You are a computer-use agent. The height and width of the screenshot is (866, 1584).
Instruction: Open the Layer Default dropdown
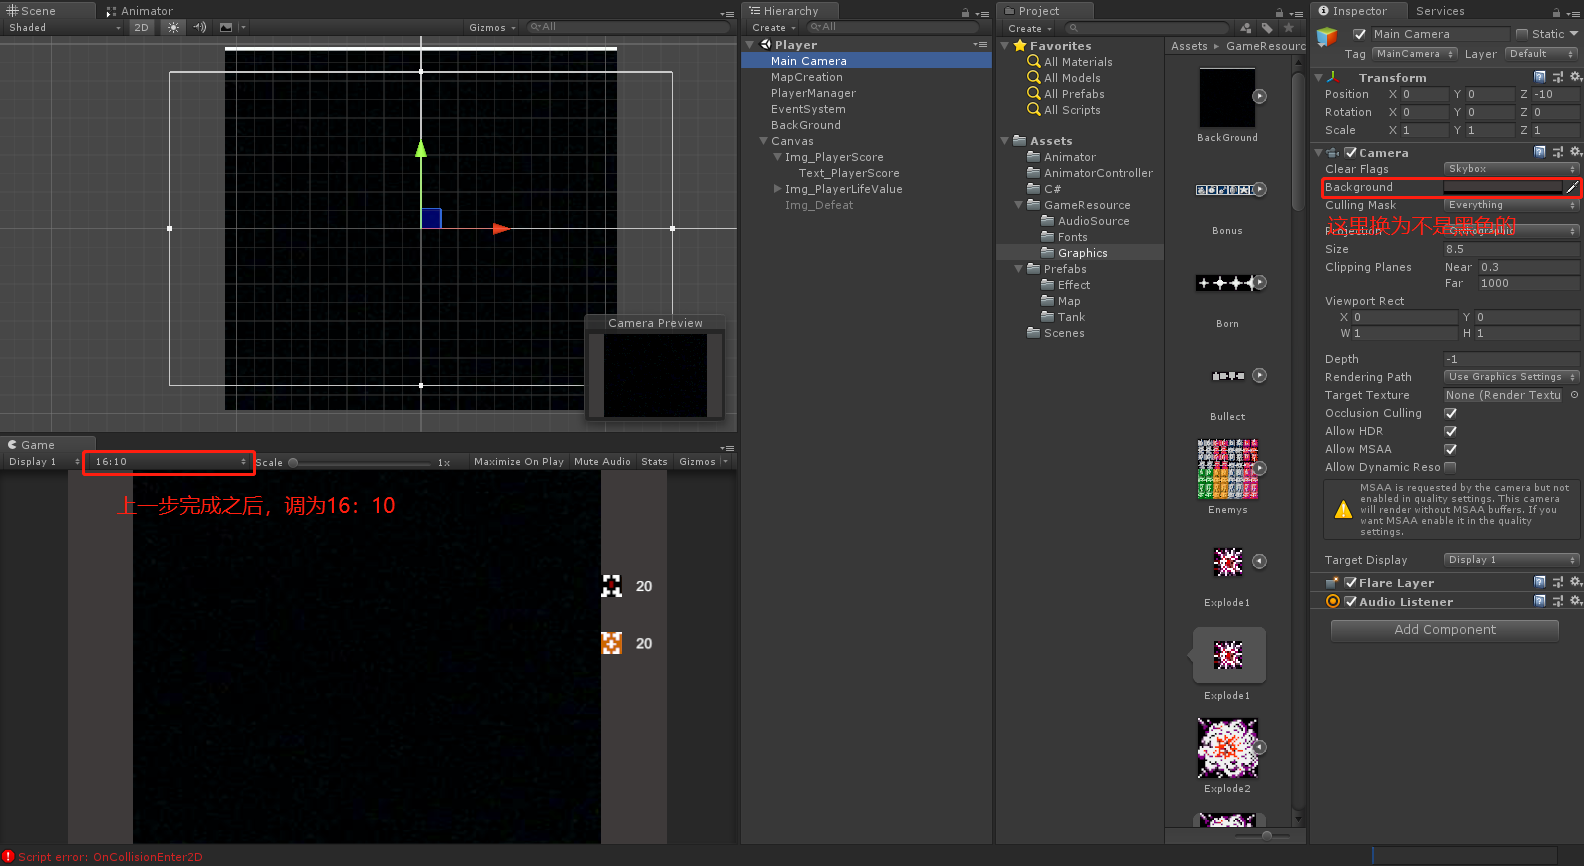1542,54
